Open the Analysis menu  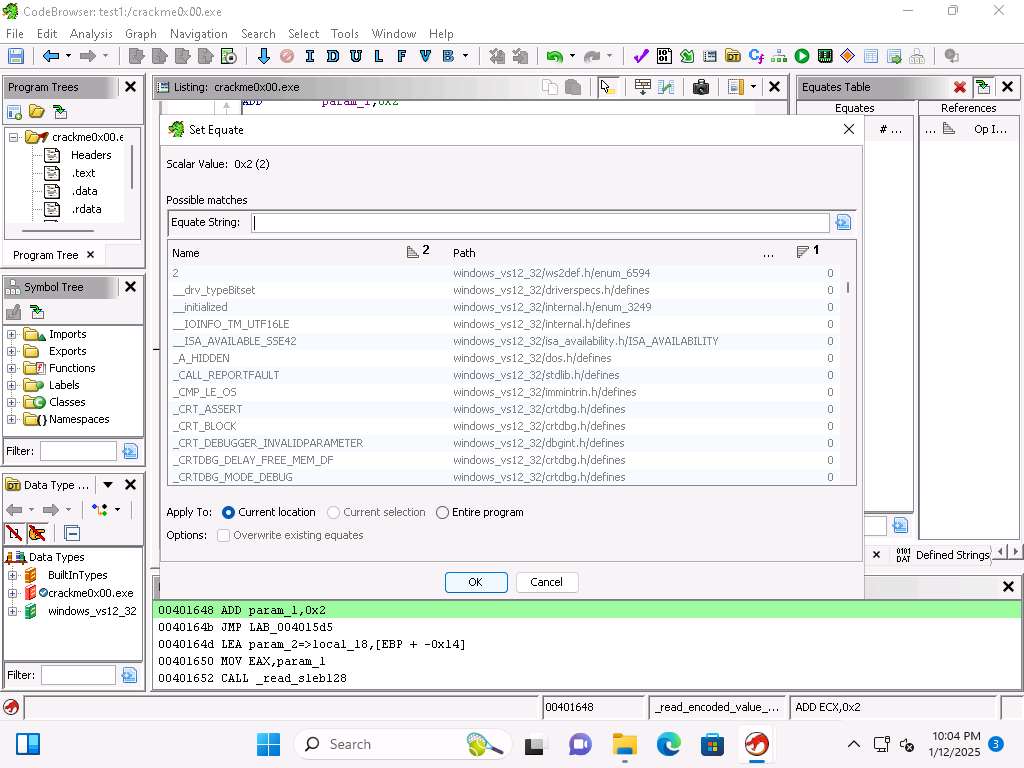91,33
